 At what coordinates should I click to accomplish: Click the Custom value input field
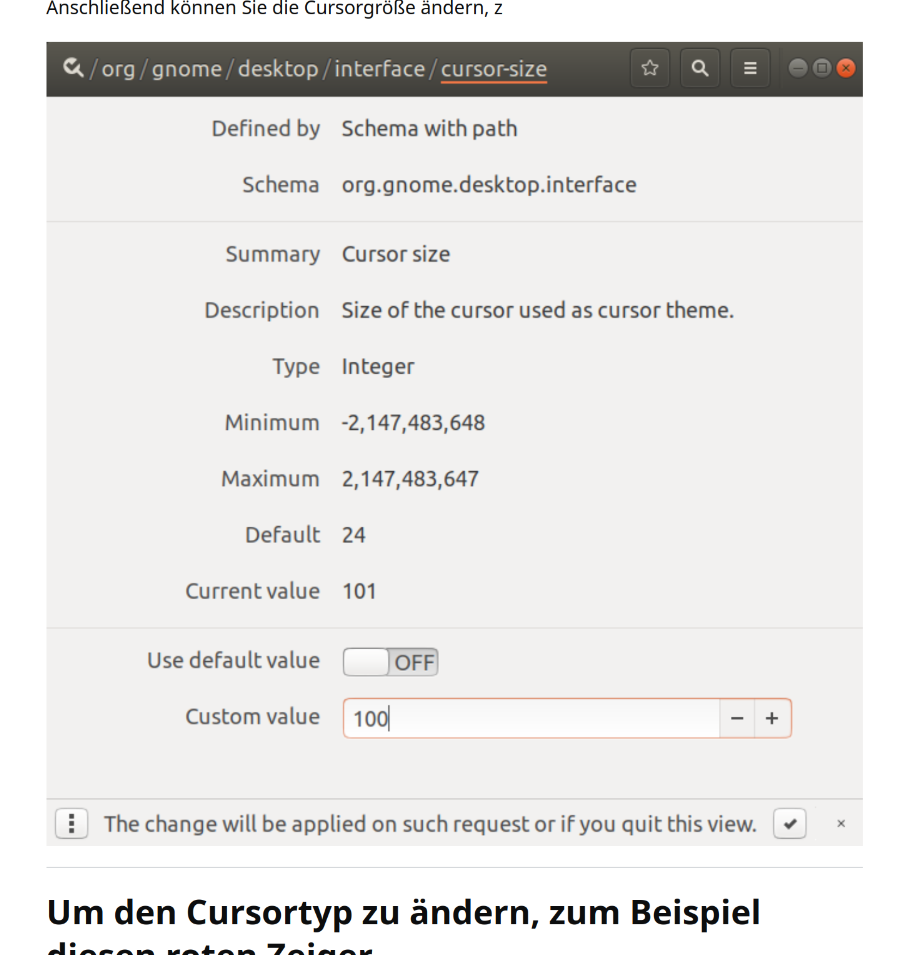(x=531, y=719)
